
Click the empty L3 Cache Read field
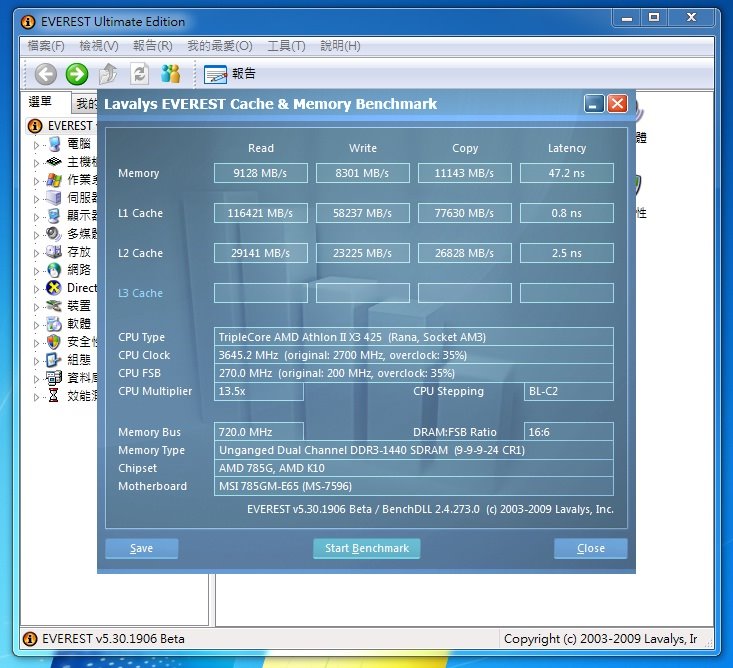point(261,293)
